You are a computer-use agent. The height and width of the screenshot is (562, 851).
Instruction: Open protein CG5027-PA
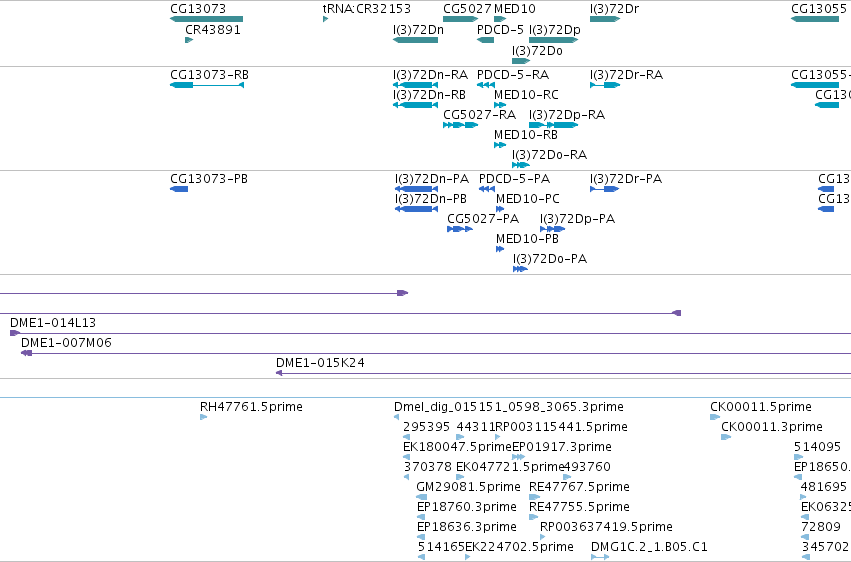coord(460,229)
